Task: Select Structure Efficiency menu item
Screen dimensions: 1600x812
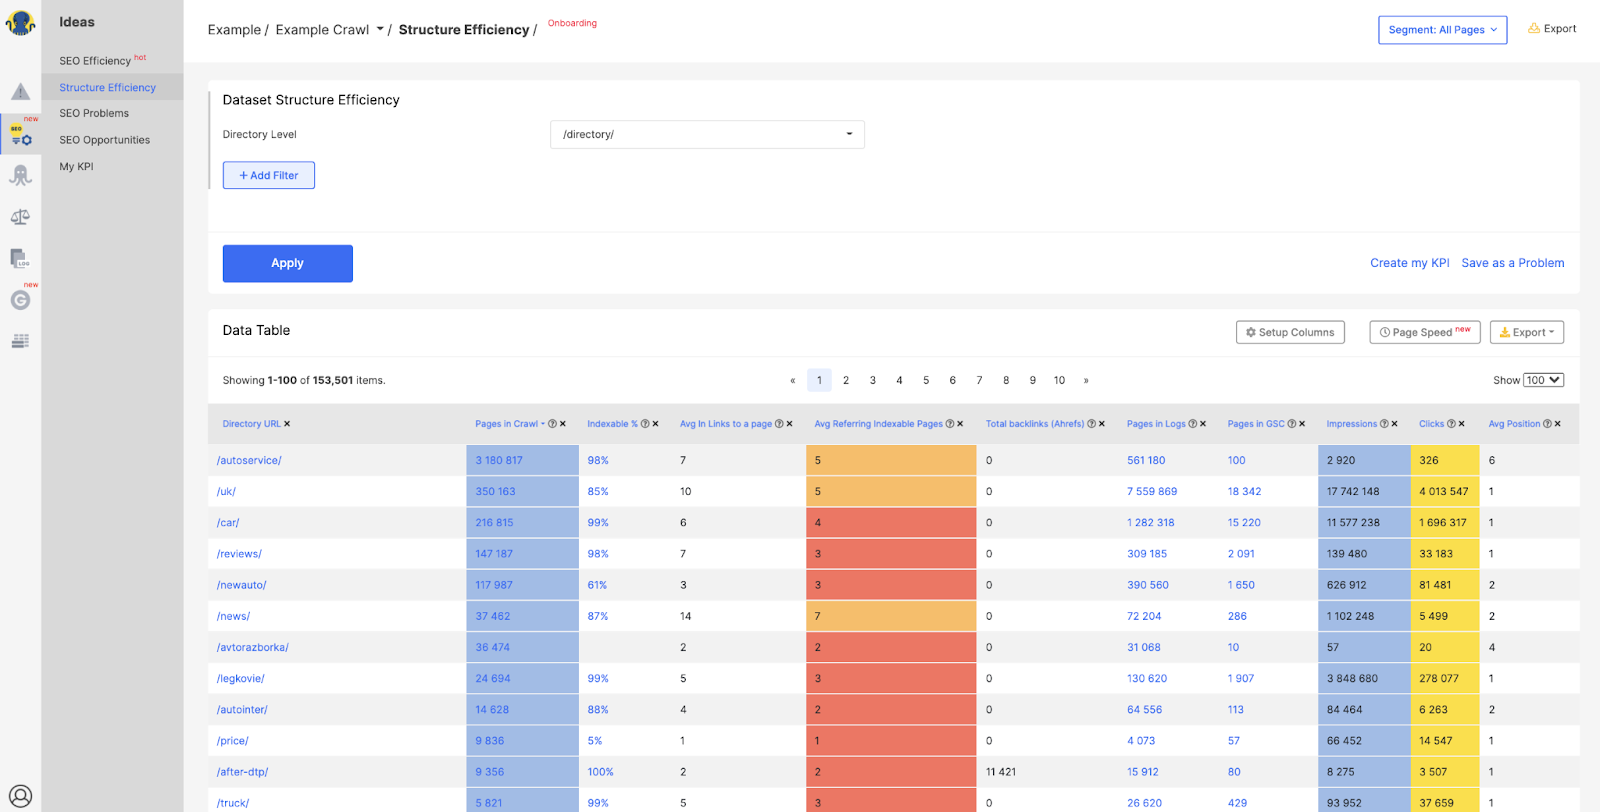Action: coord(107,87)
